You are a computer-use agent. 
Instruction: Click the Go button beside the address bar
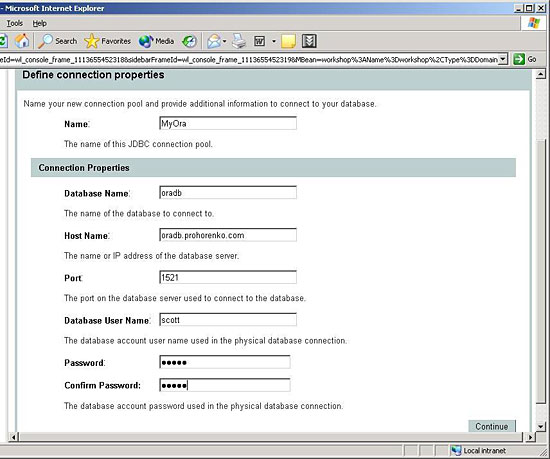tap(525, 59)
